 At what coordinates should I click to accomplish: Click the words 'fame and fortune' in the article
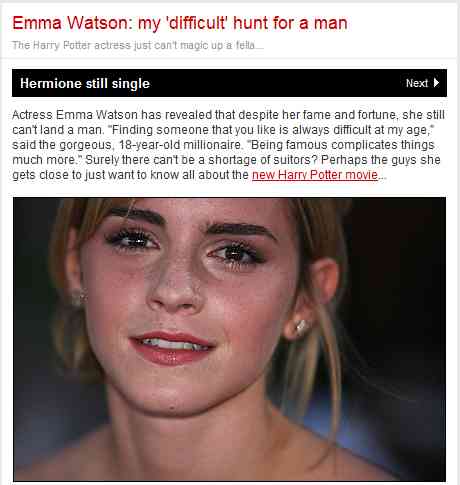pyautogui.click(x=350, y=115)
